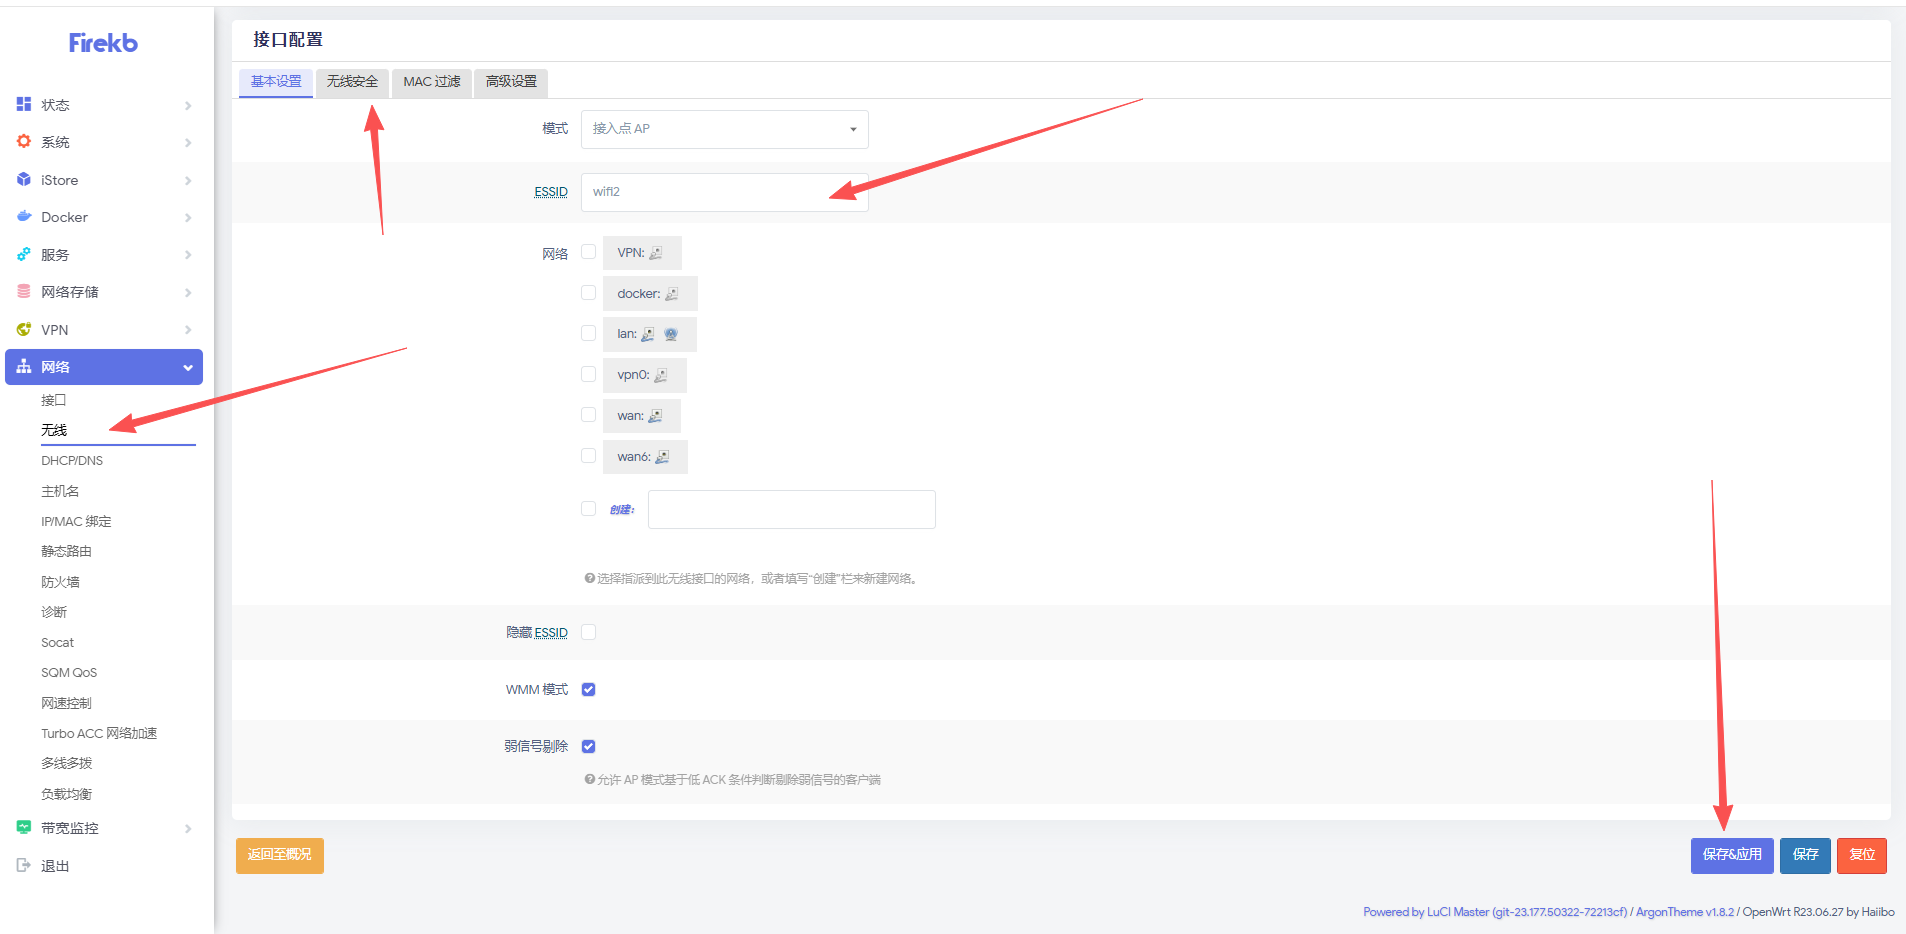Click the help icon under 弱信号剔除
Screen dimensions: 1906x934
pos(590,779)
